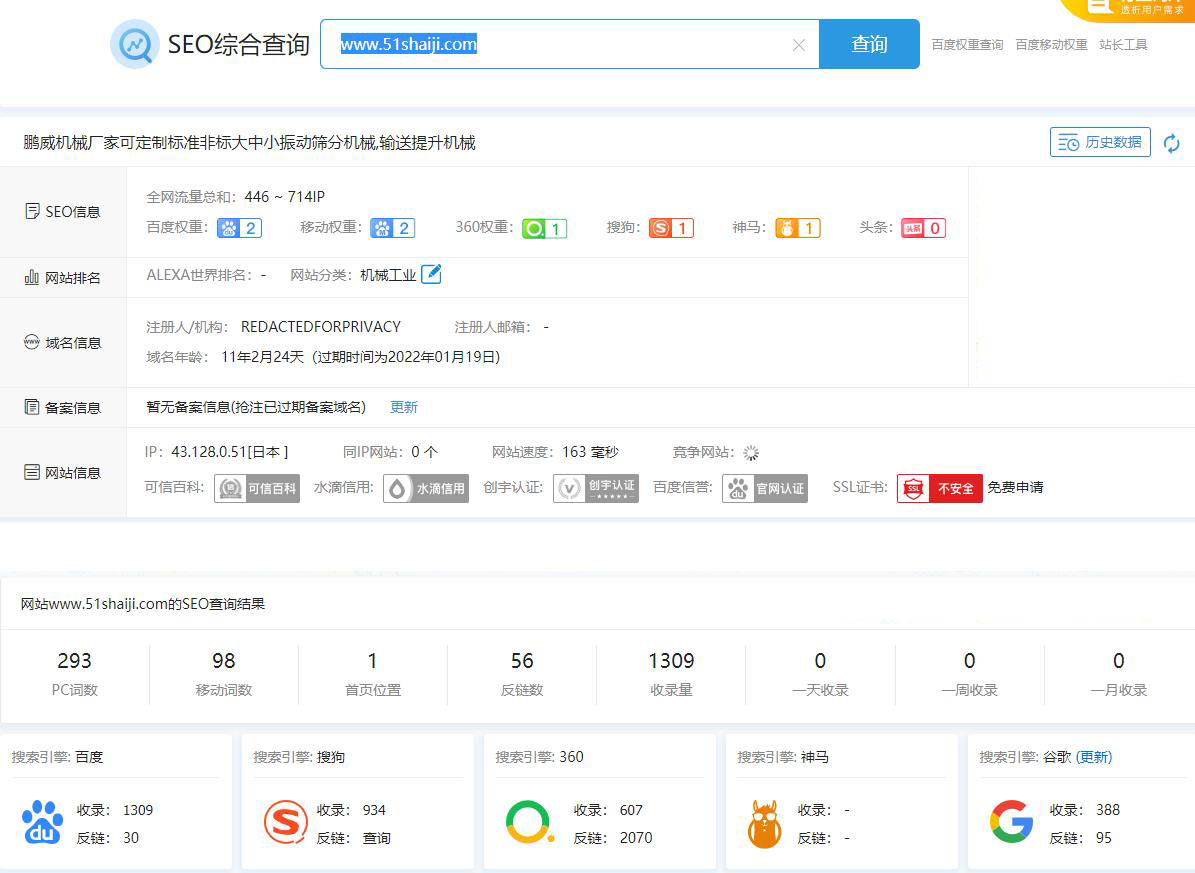1195x873 pixels.
Task: Edit the 网站分类 with the pencil icon
Action: (x=431, y=274)
